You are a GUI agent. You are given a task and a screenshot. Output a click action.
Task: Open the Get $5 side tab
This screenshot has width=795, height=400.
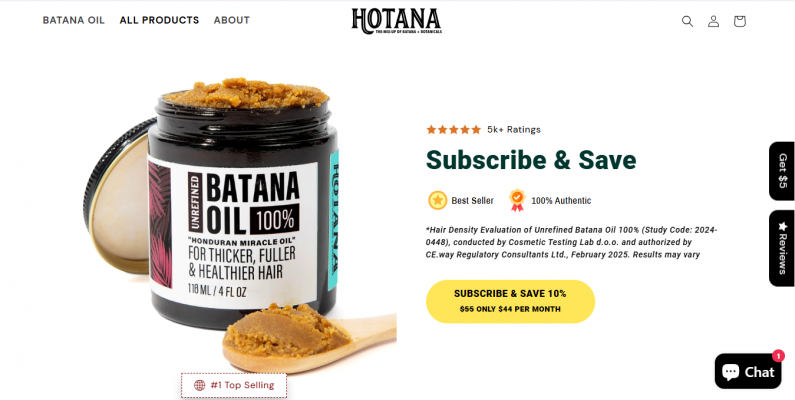[782, 171]
